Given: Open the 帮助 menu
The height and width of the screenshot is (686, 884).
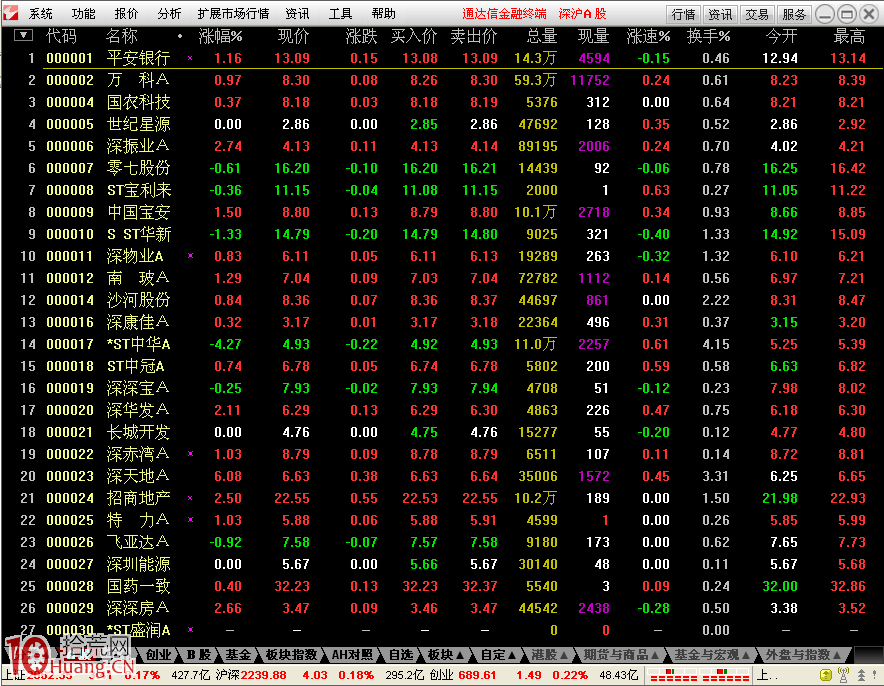Looking at the screenshot, I should (x=383, y=14).
